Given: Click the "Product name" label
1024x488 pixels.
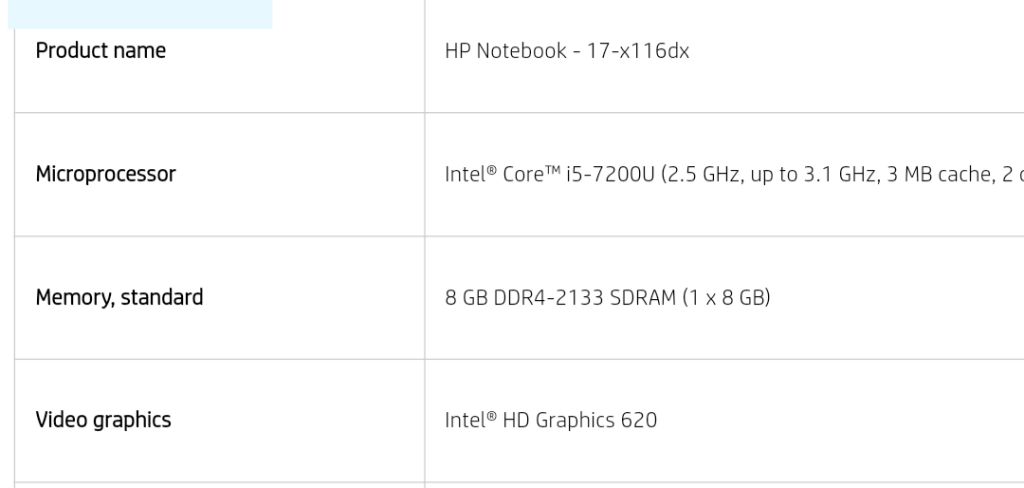Looking at the screenshot, I should click(101, 50).
